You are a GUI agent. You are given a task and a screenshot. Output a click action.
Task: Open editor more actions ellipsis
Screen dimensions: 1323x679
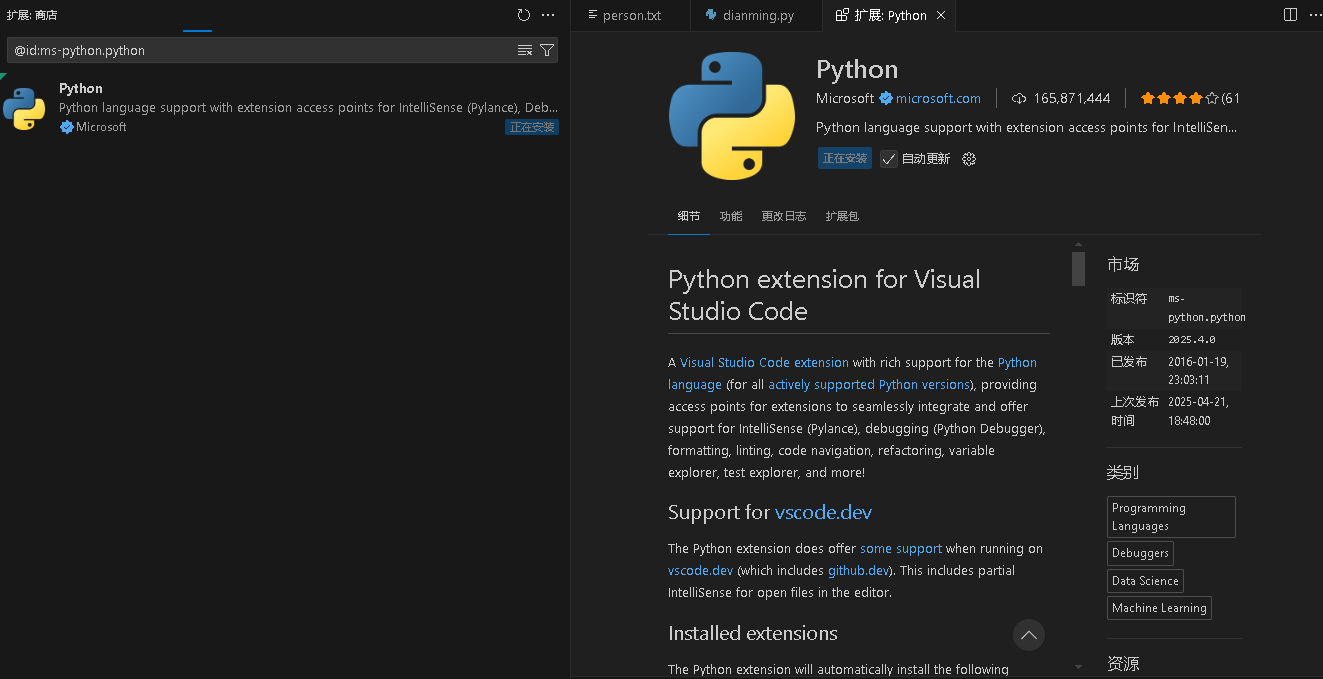(1314, 15)
